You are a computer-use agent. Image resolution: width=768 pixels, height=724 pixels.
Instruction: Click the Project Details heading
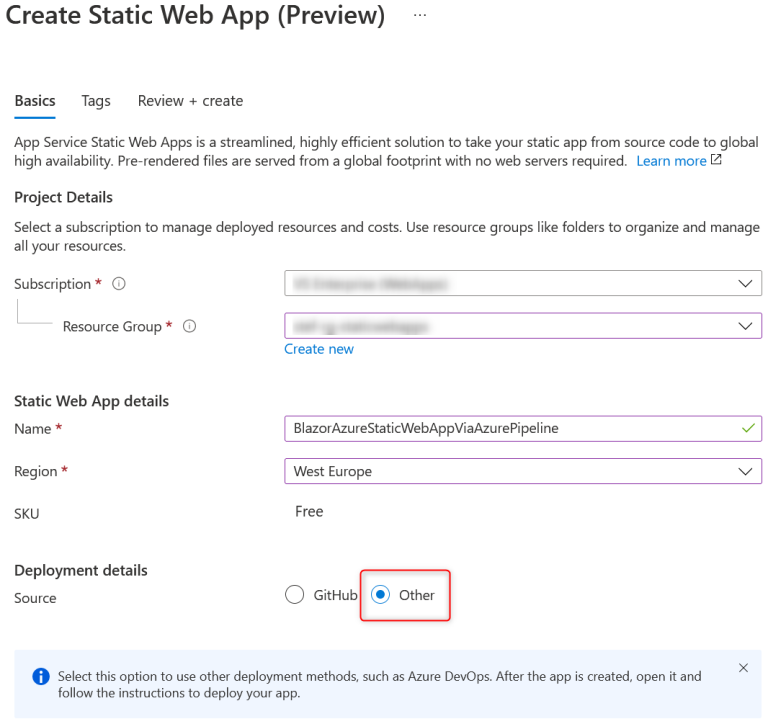(63, 197)
